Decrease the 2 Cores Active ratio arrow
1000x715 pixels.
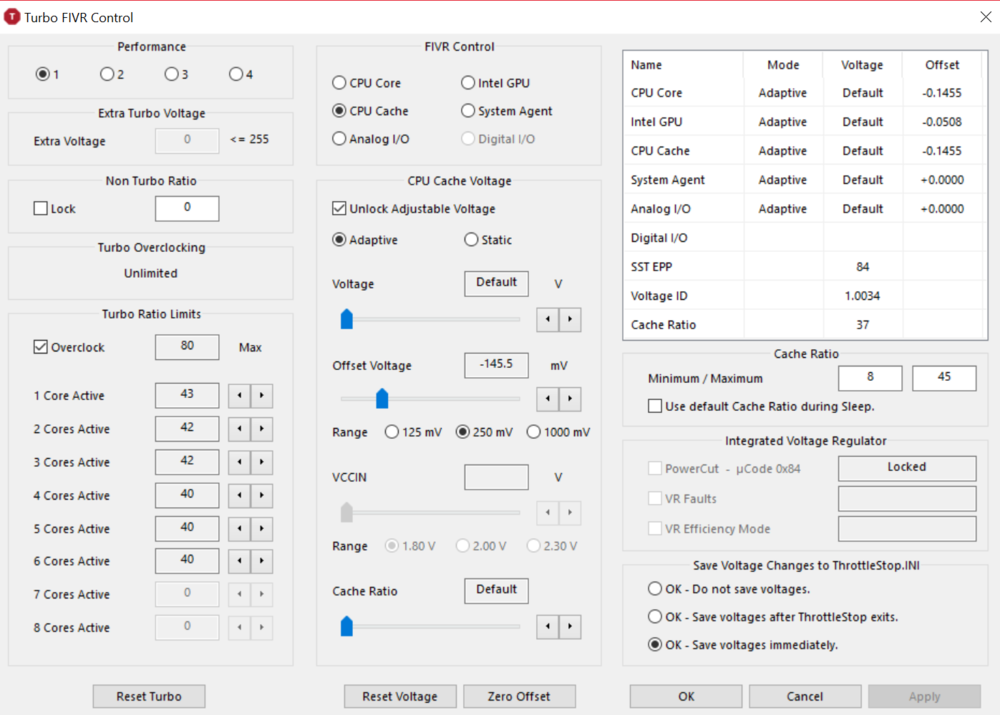coord(239,429)
